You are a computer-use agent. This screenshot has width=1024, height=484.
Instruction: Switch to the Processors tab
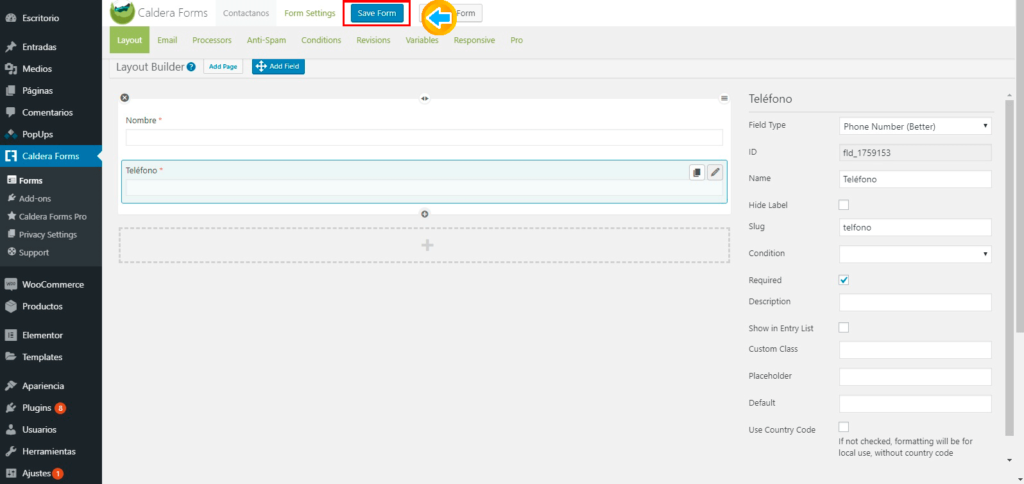(x=212, y=40)
